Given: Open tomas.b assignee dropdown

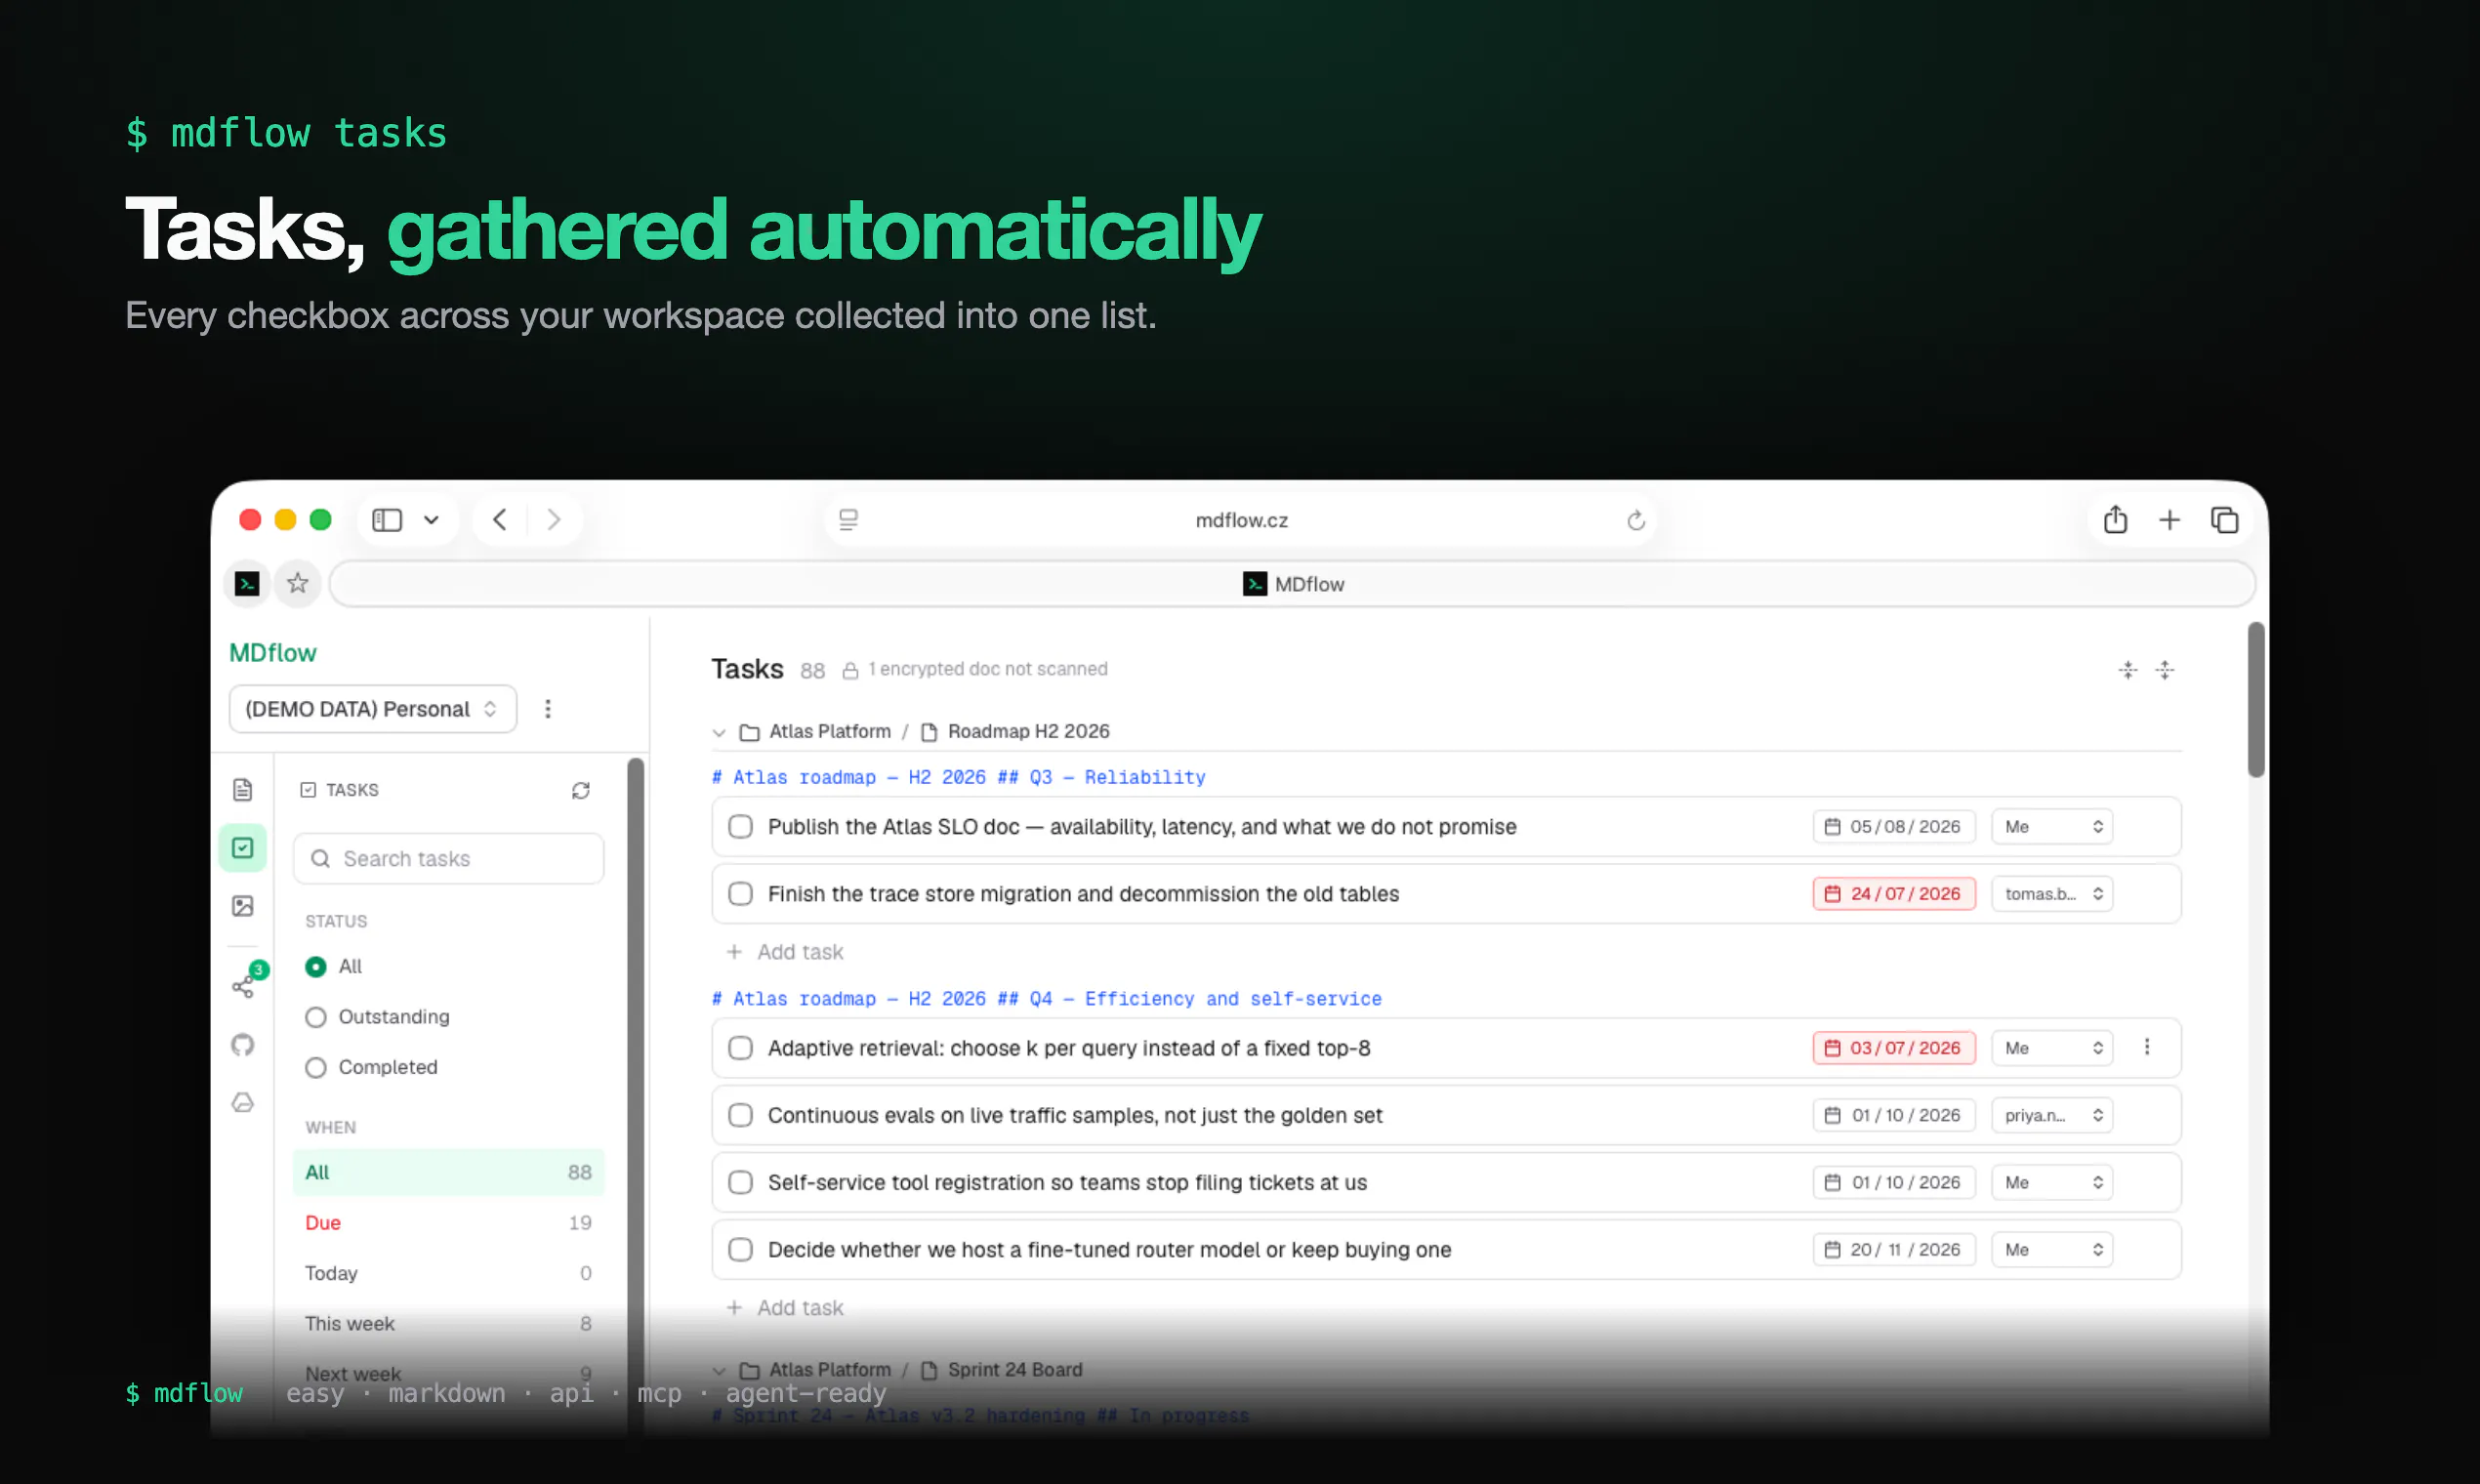Looking at the screenshot, I should click(2052, 894).
